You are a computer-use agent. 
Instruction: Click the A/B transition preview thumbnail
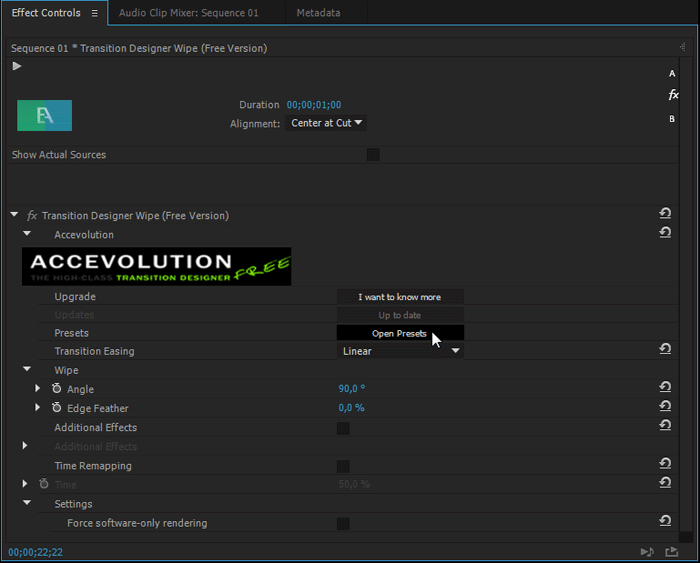pyautogui.click(x=45, y=116)
